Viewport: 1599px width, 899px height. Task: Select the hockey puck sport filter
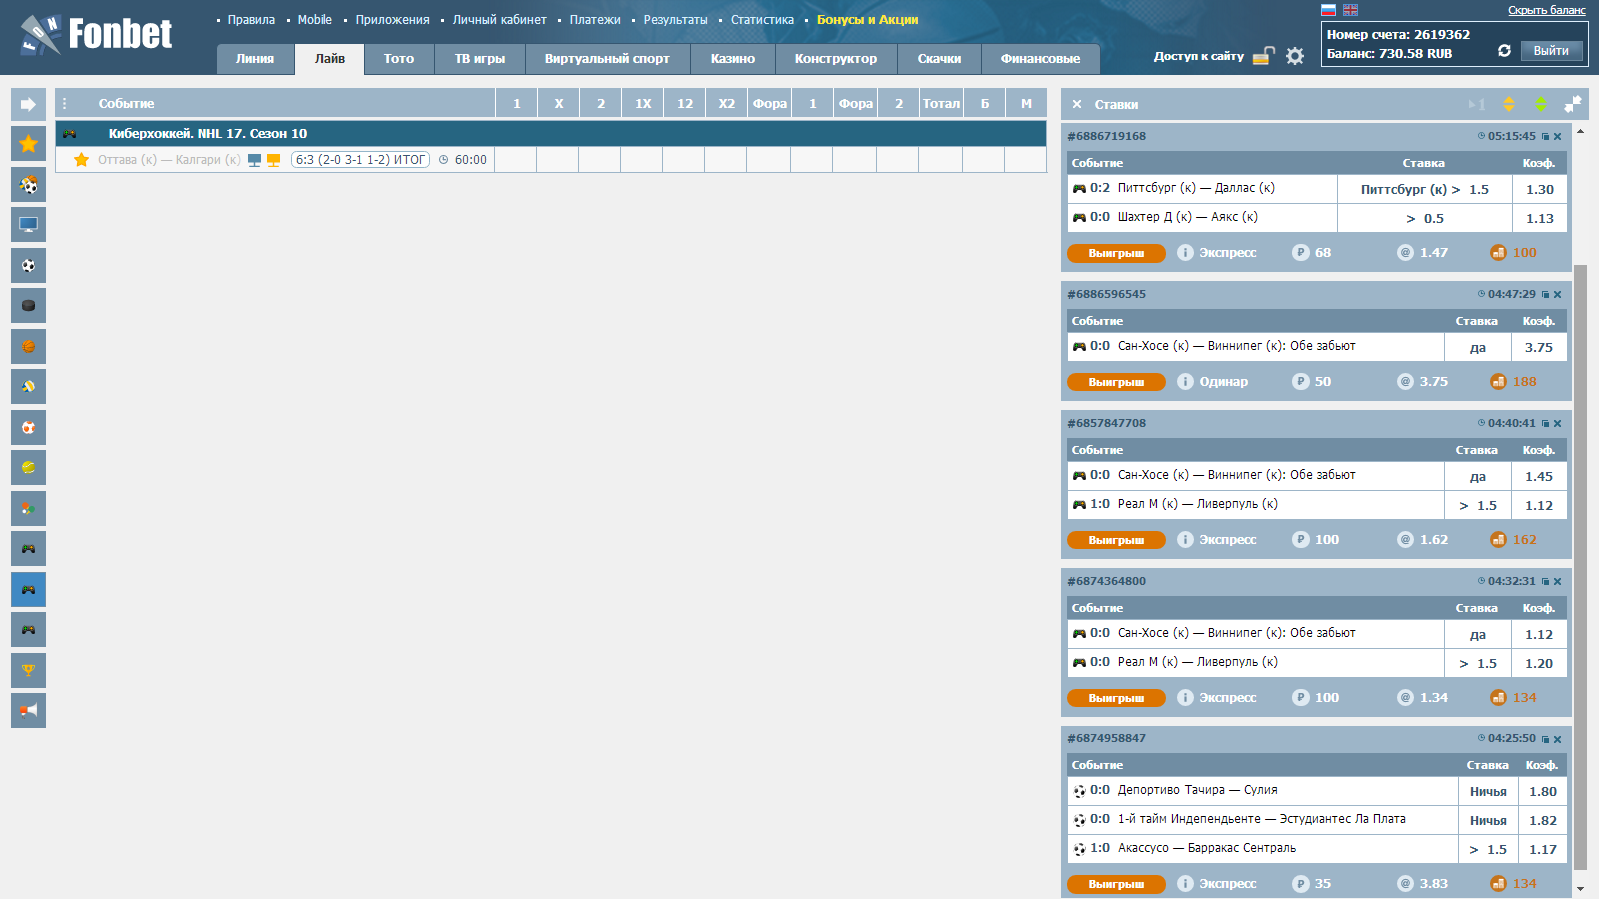28,306
